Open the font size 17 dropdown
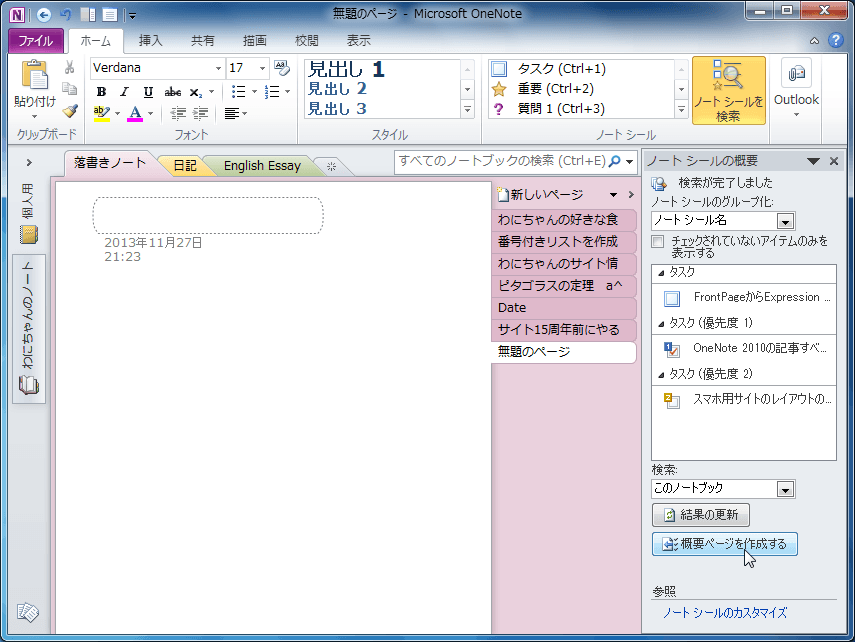855x642 pixels. (x=262, y=68)
